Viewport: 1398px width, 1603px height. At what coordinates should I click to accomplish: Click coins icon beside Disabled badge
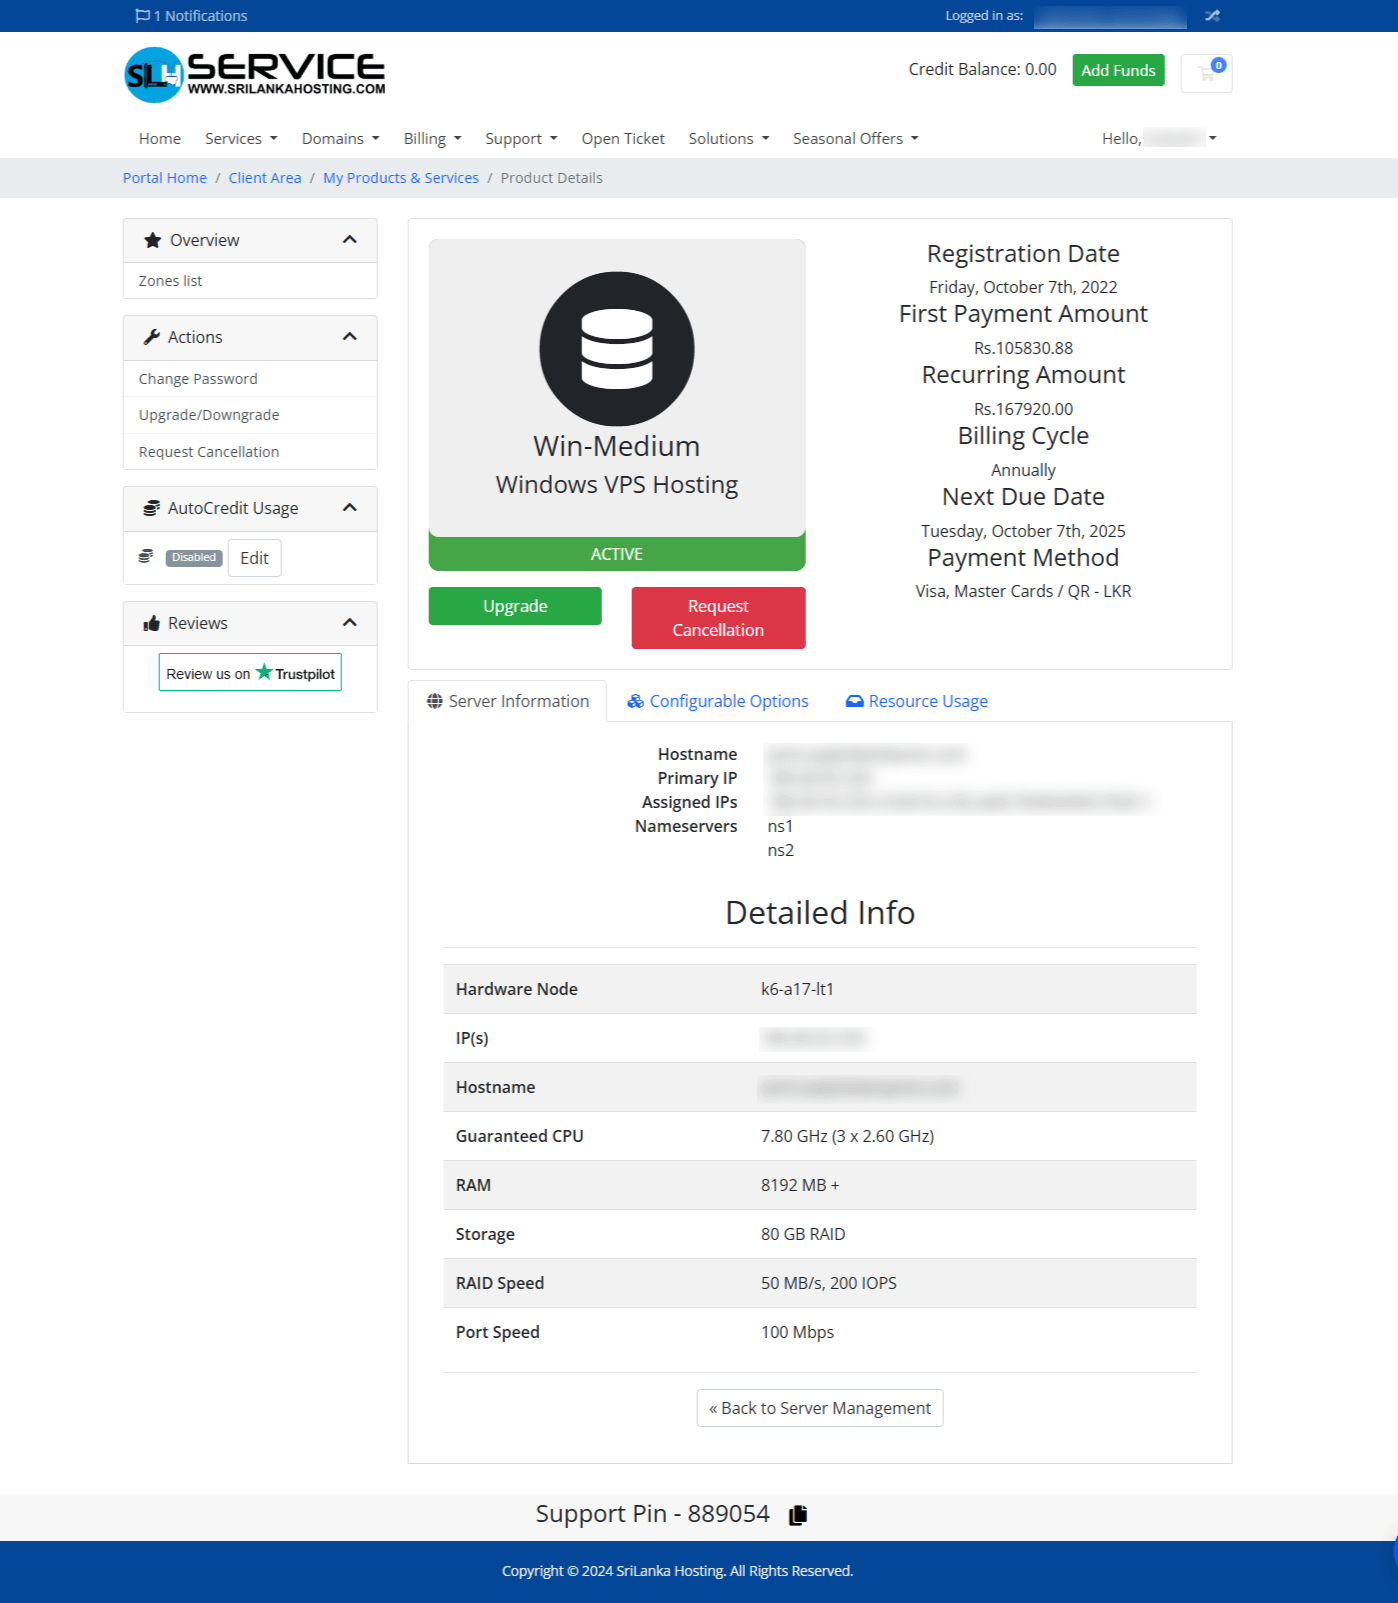point(146,557)
